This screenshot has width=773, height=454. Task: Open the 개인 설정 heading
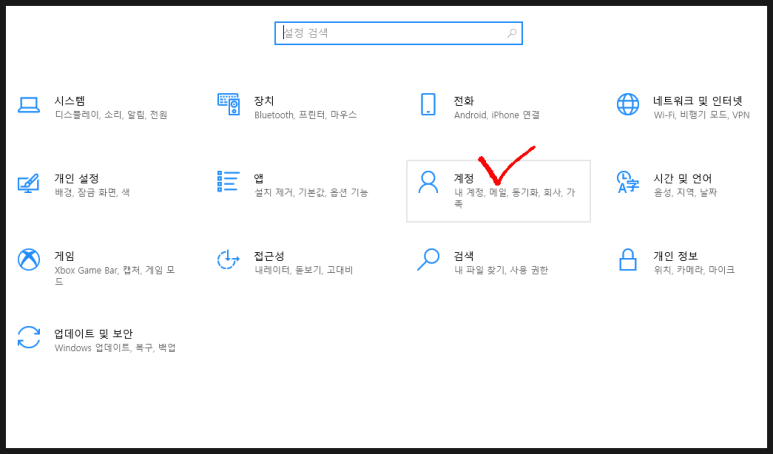(77, 178)
